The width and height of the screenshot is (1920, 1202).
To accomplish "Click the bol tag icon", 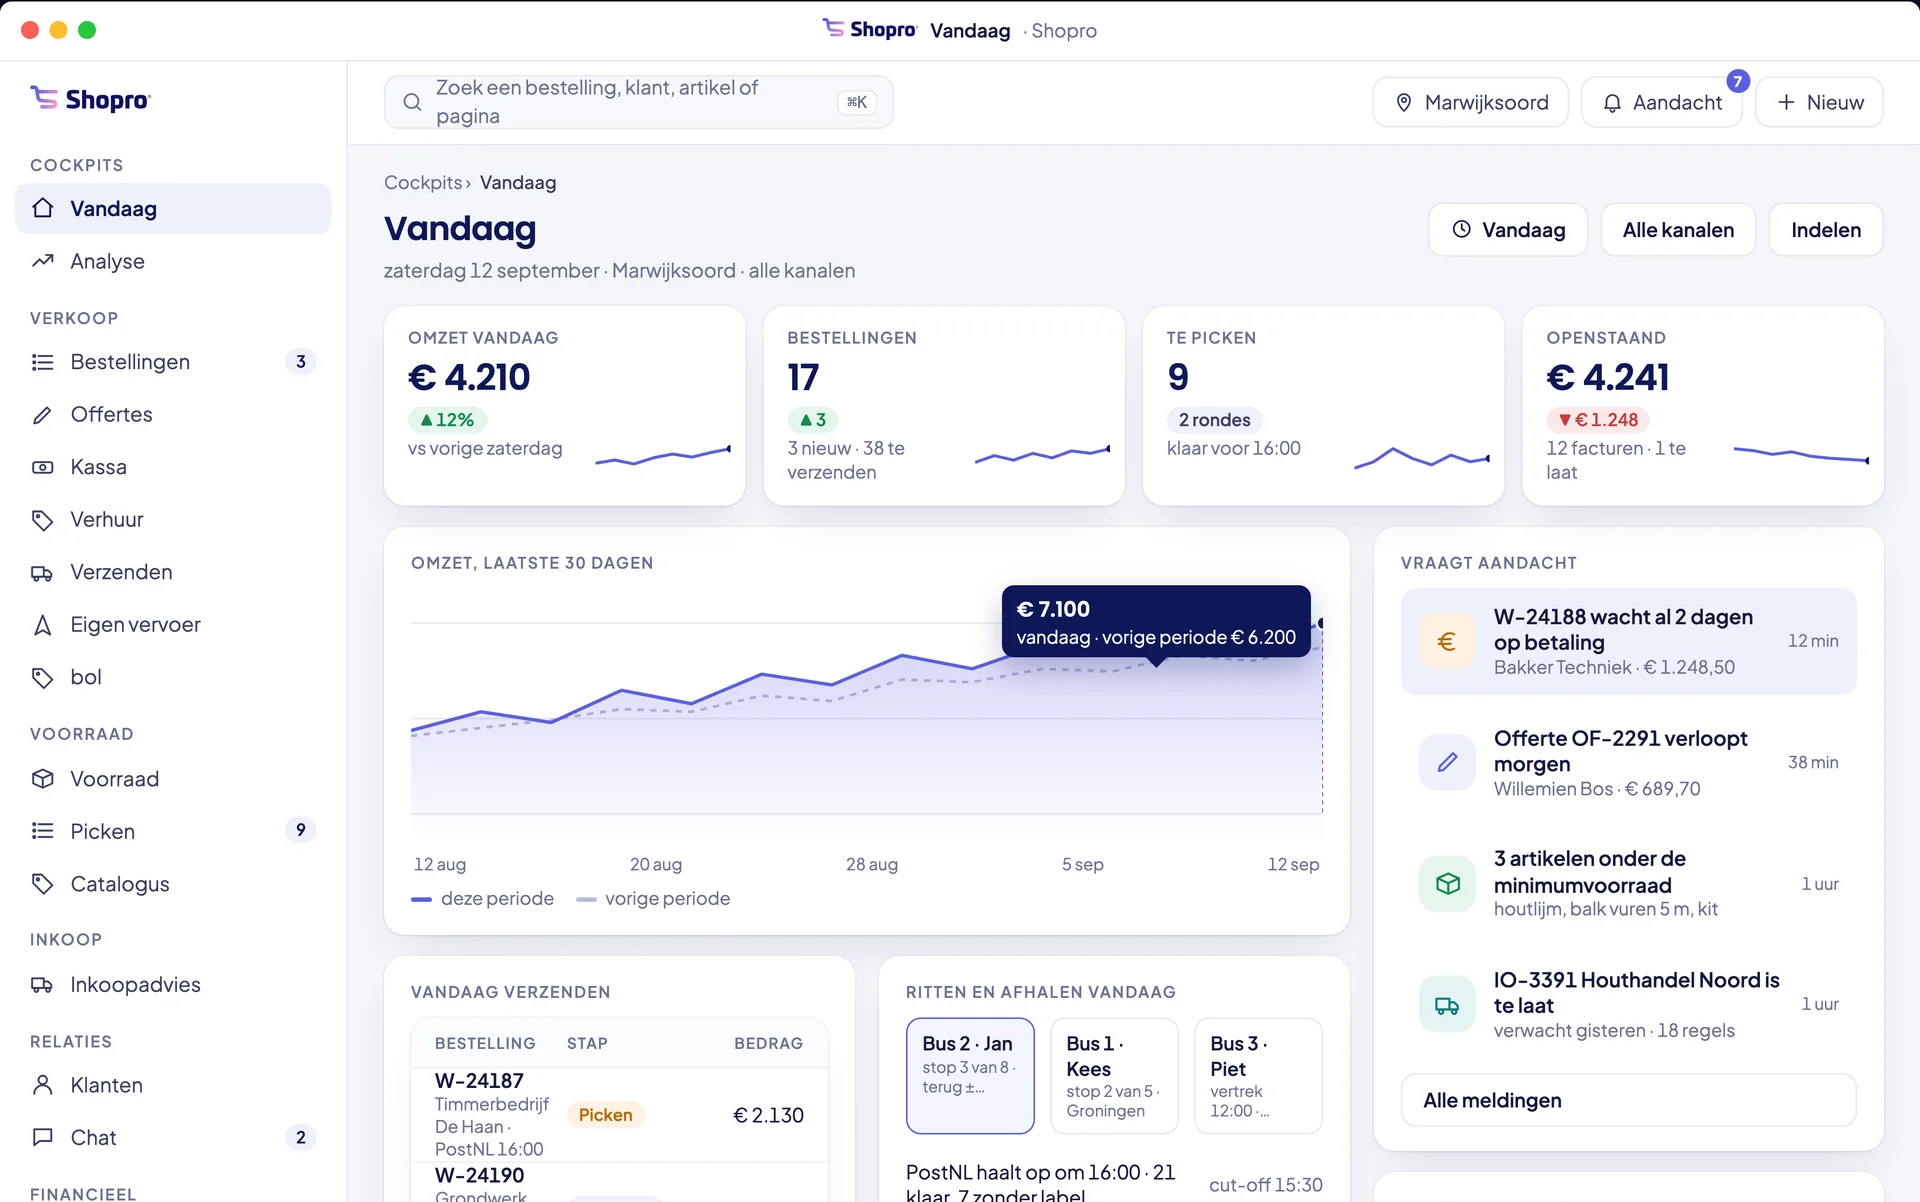I will coord(42,678).
